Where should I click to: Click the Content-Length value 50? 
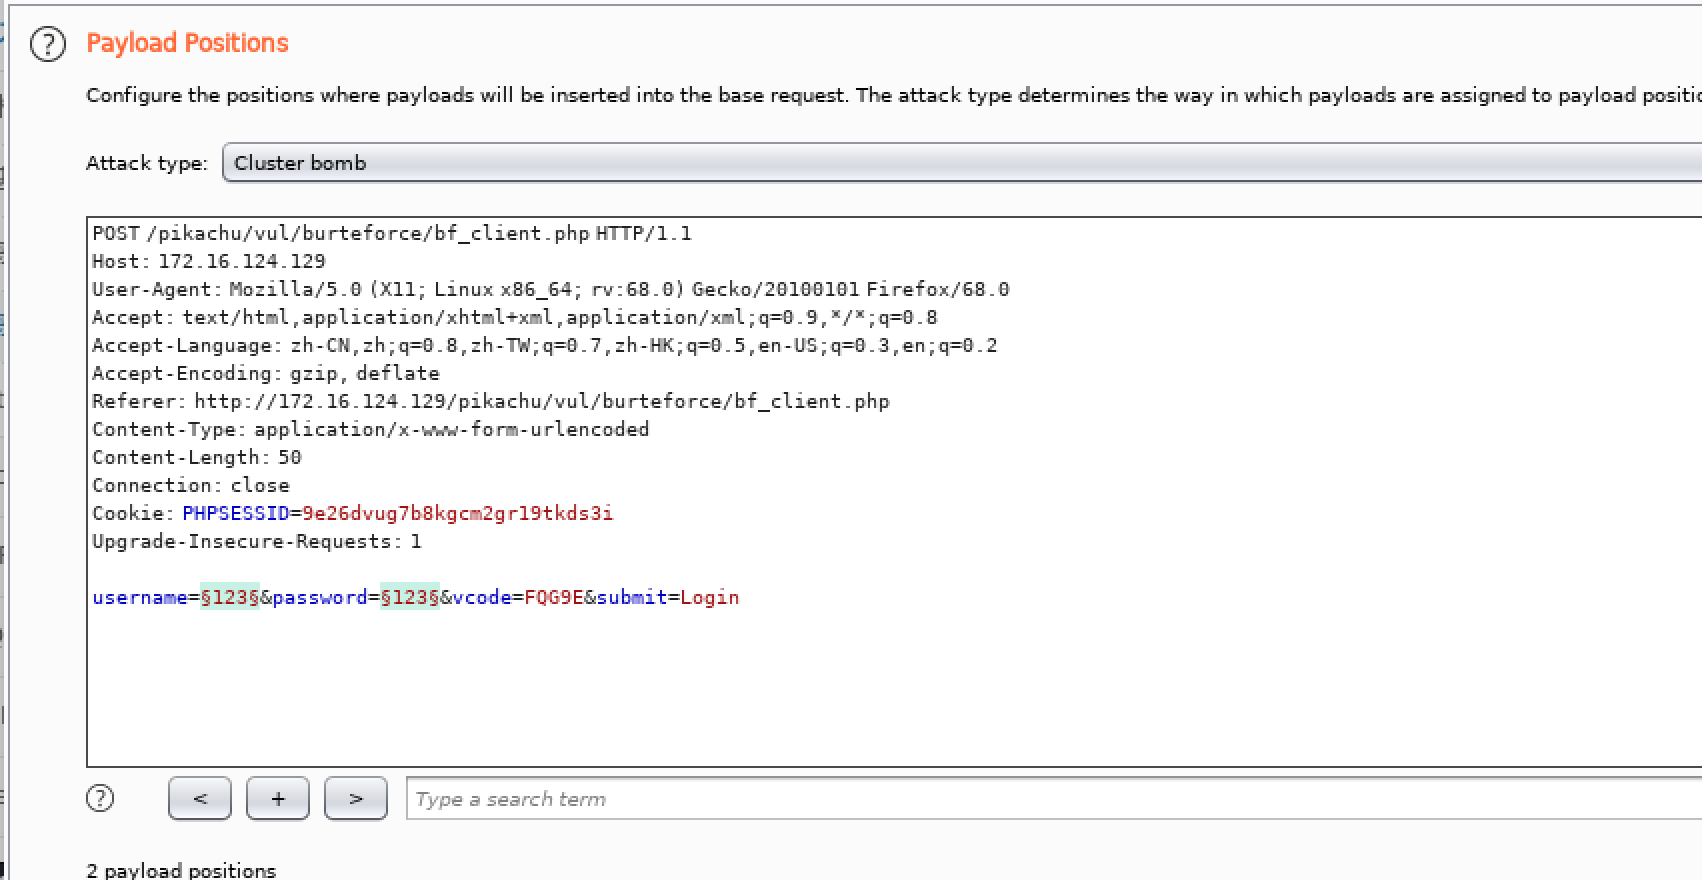290,457
